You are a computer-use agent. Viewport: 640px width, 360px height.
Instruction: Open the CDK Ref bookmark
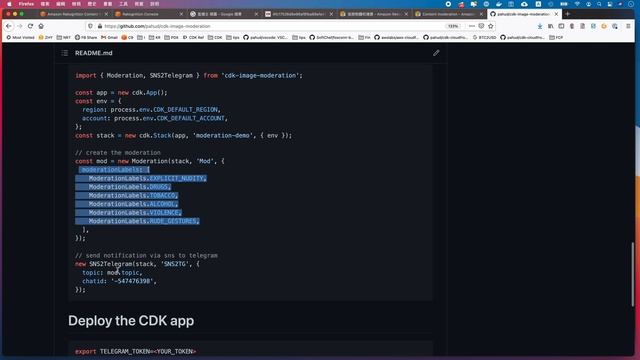point(193,37)
